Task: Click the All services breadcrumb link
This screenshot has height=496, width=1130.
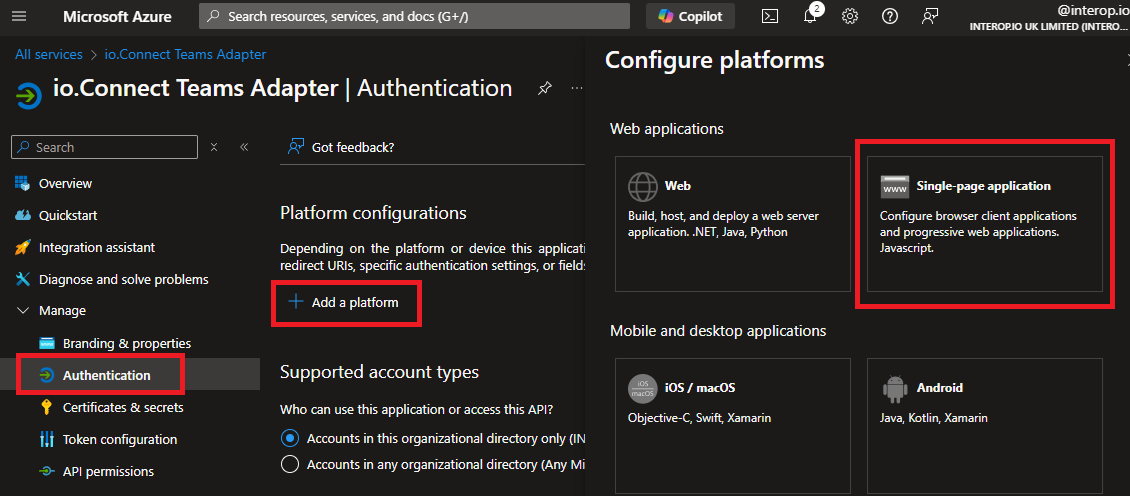Action: tap(48, 54)
